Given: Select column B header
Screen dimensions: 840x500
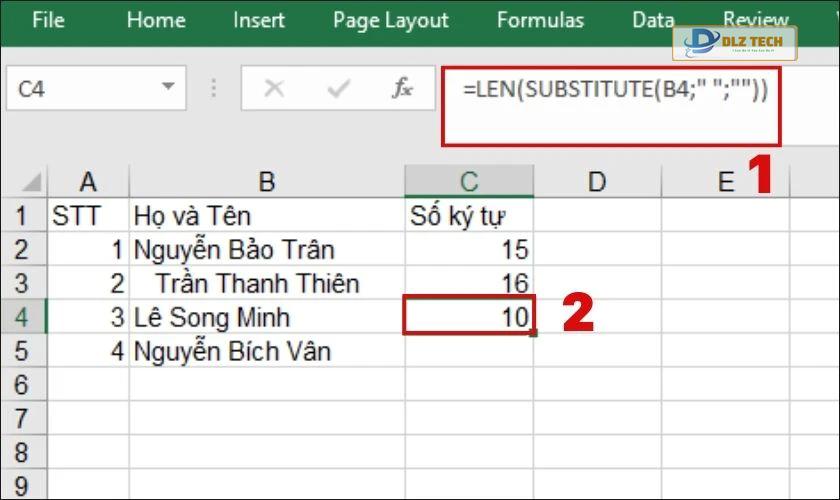Looking at the screenshot, I should pos(267,182).
